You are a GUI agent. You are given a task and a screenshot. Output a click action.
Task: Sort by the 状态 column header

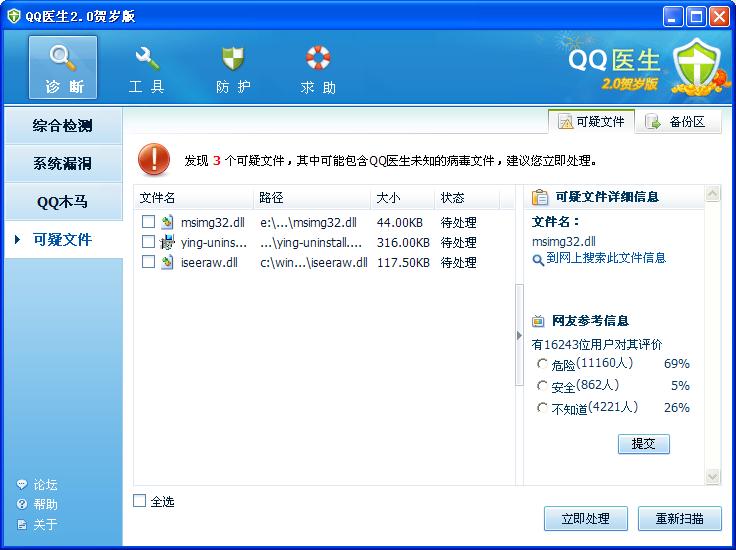click(467, 198)
